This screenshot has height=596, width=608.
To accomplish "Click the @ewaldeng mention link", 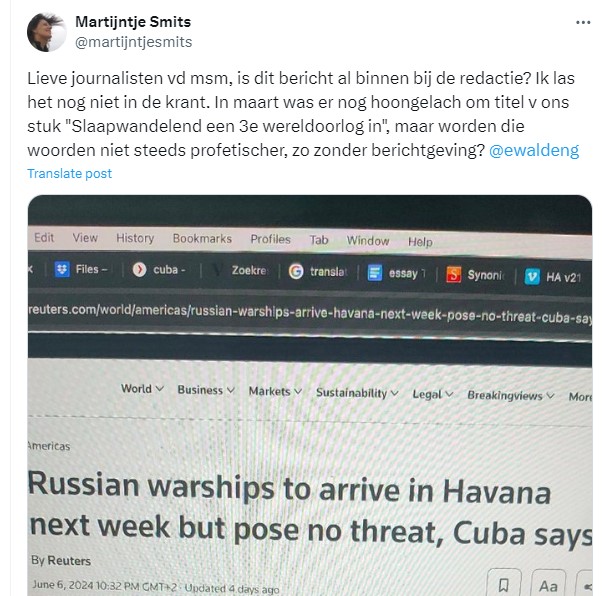I will [x=534, y=150].
